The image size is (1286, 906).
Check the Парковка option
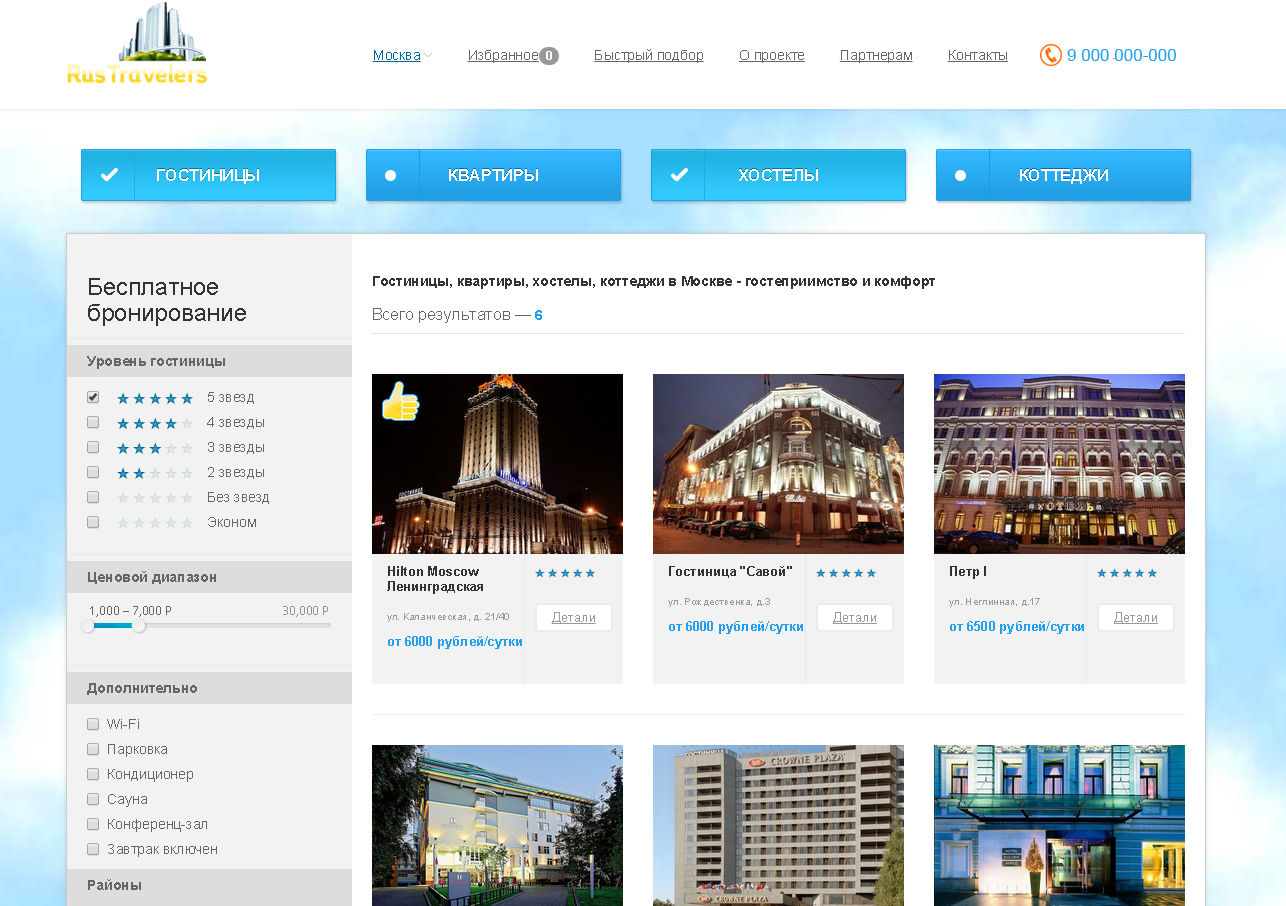click(x=93, y=749)
